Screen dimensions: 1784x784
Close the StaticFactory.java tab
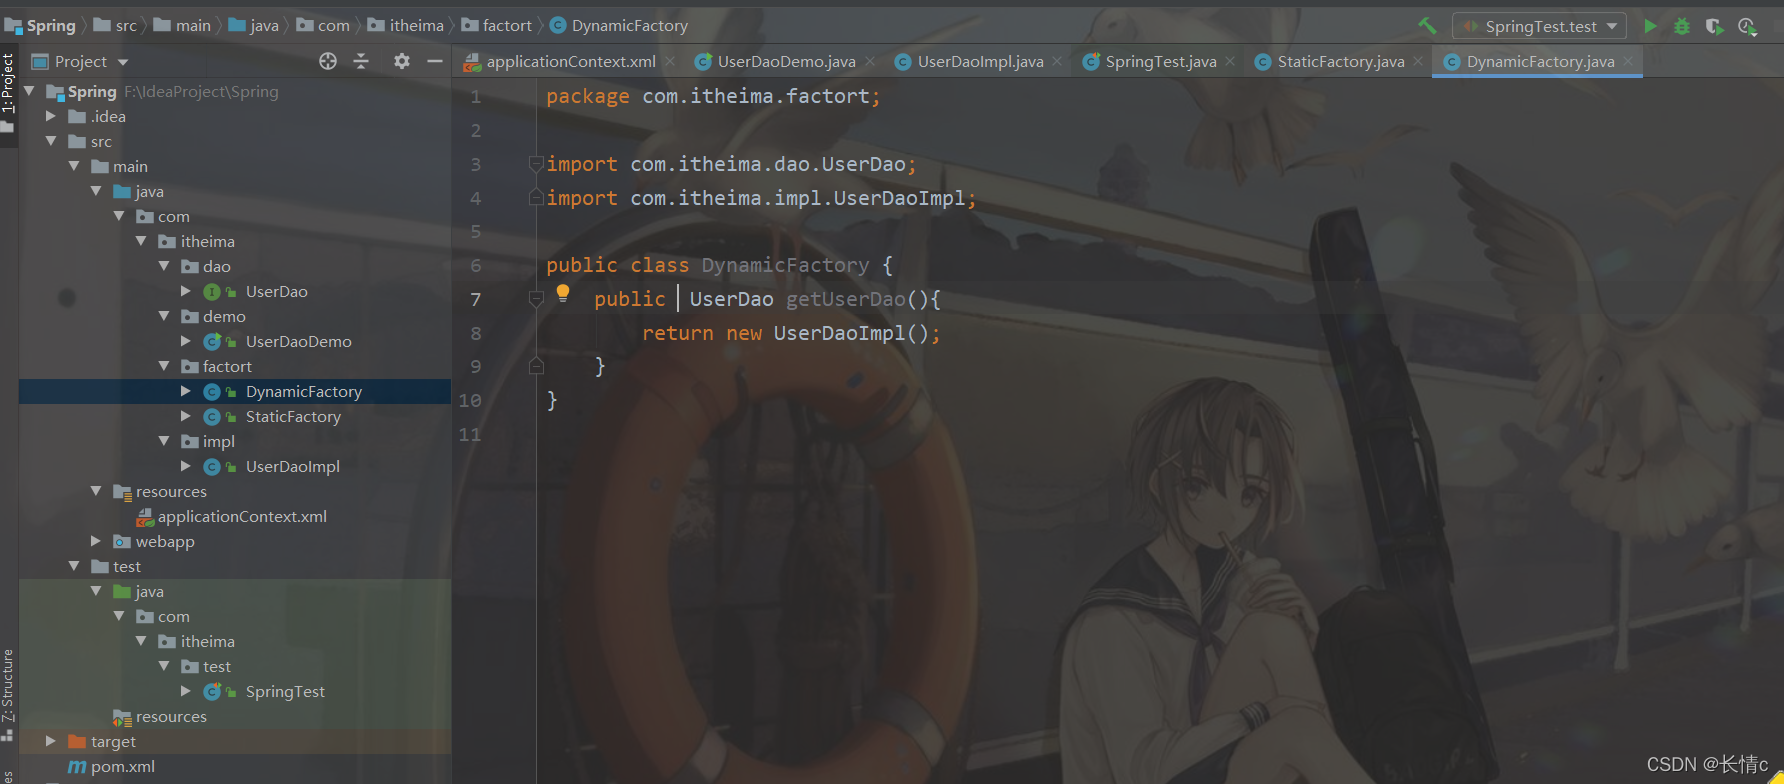(1418, 62)
